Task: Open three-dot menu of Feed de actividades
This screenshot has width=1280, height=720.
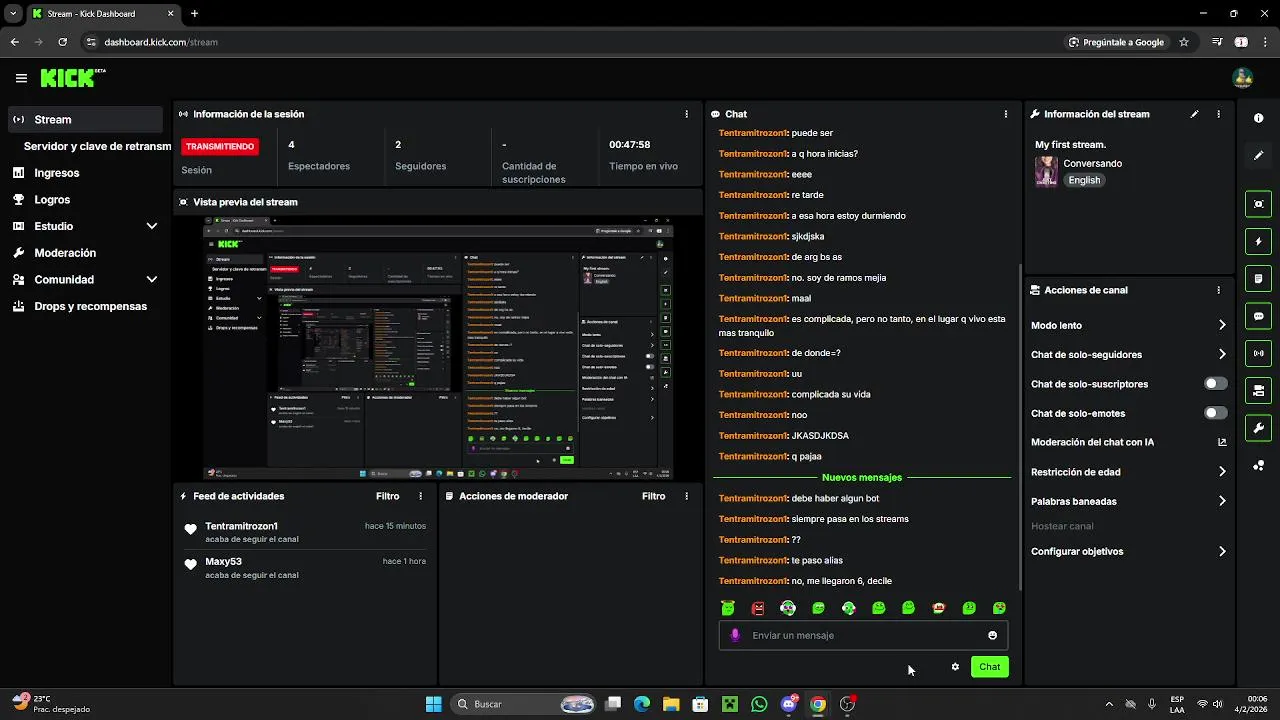Action: (x=420, y=496)
